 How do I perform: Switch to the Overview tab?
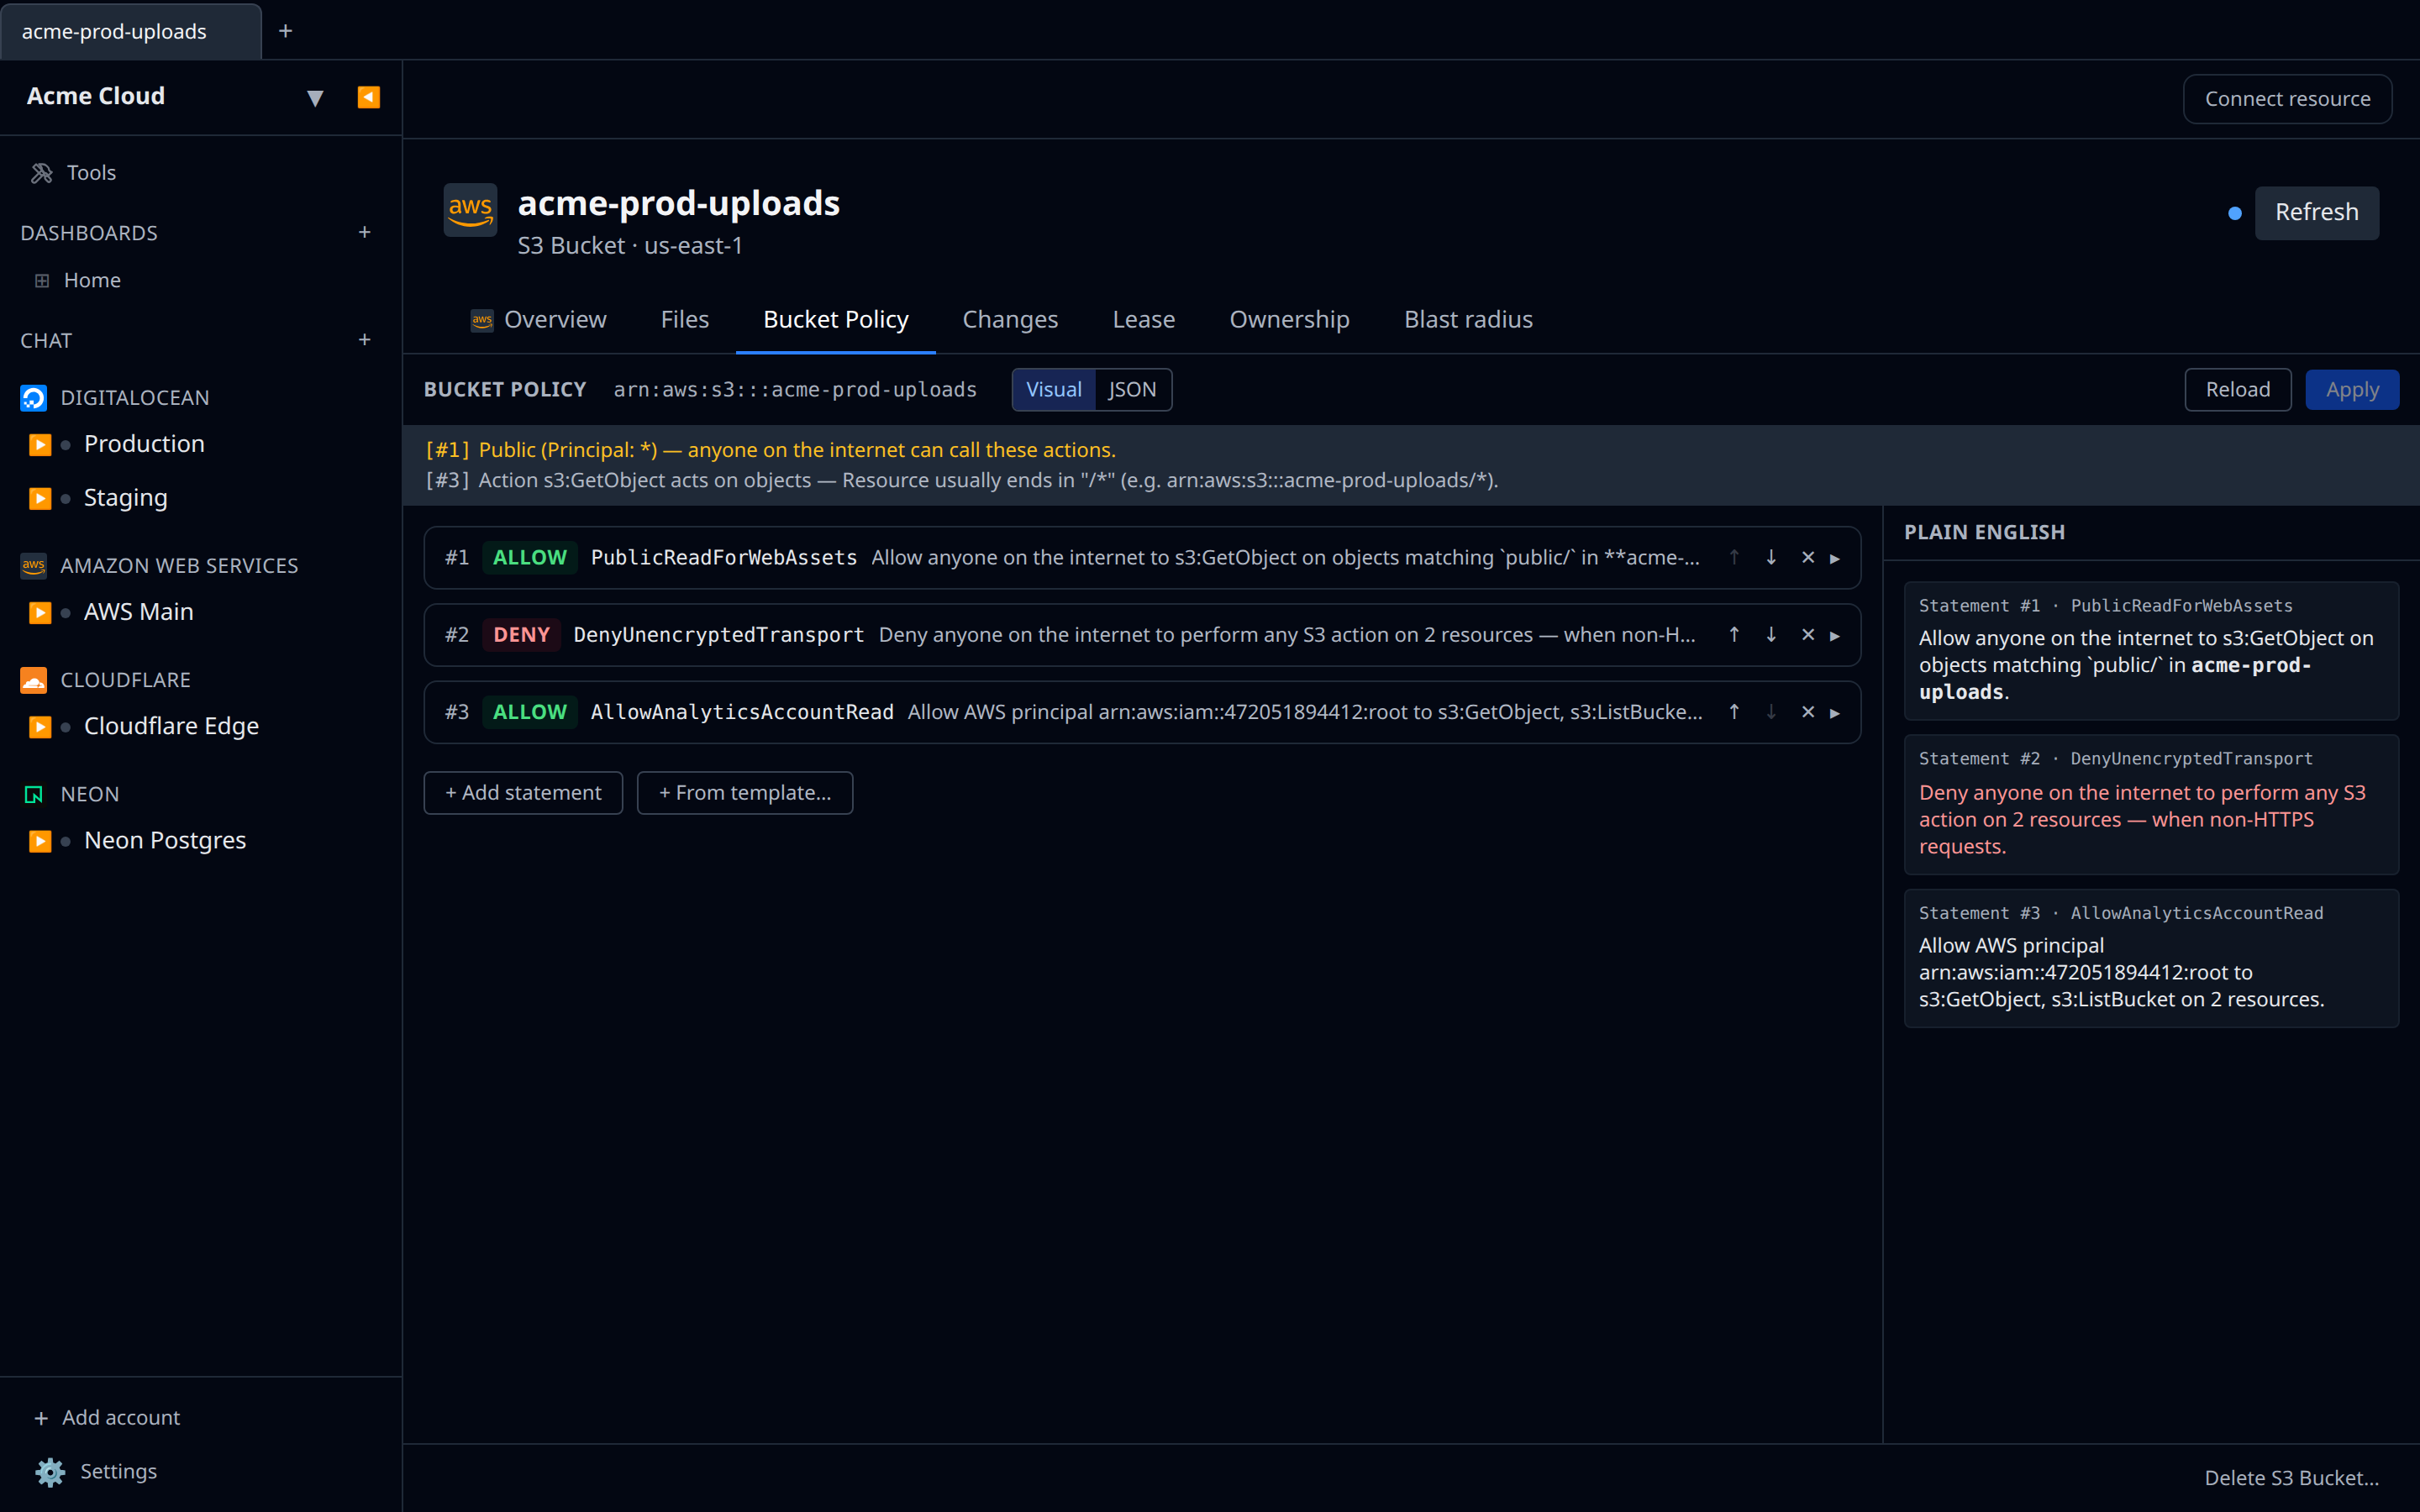tap(538, 320)
